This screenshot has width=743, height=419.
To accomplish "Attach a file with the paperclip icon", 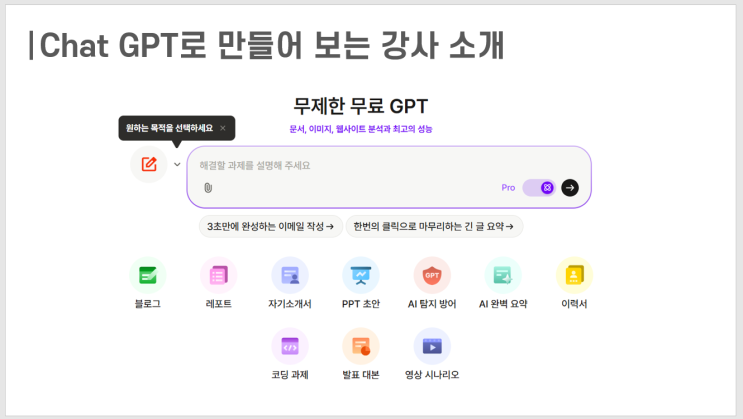I will tap(208, 188).
